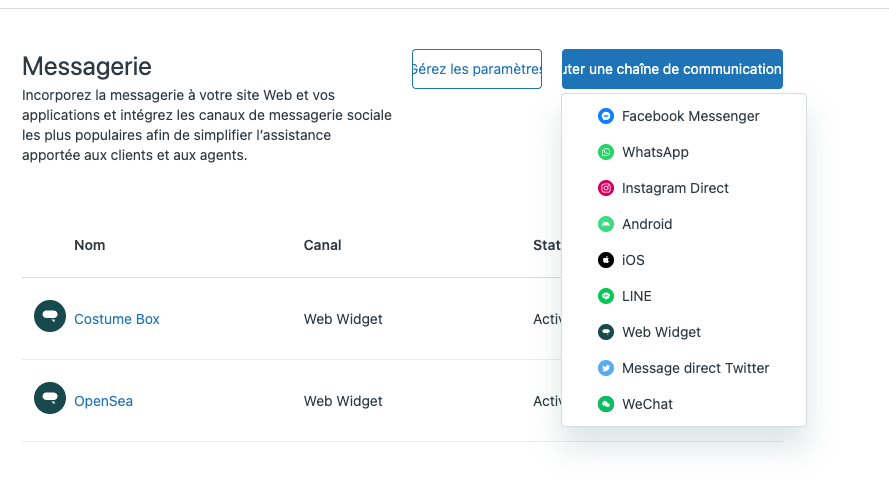The image size is (889, 481).
Task: Select WhatsApp channel menu entry
Action: 684,152
